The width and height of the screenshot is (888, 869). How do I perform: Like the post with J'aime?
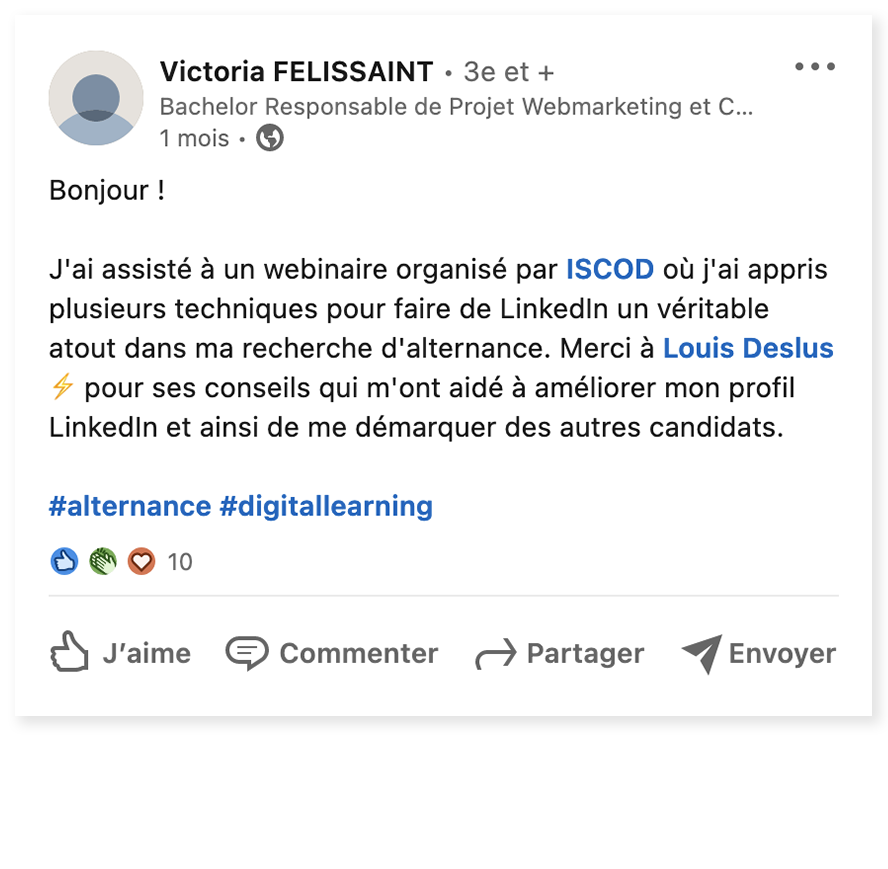[x=120, y=653]
